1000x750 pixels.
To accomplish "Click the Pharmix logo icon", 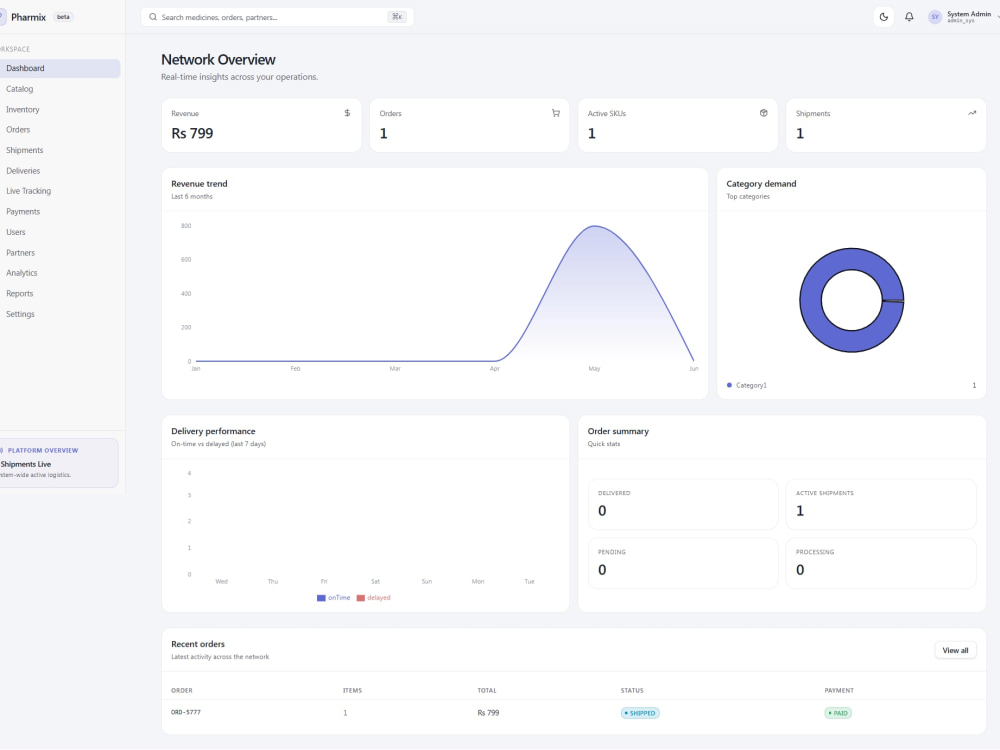I will click(3, 17).
